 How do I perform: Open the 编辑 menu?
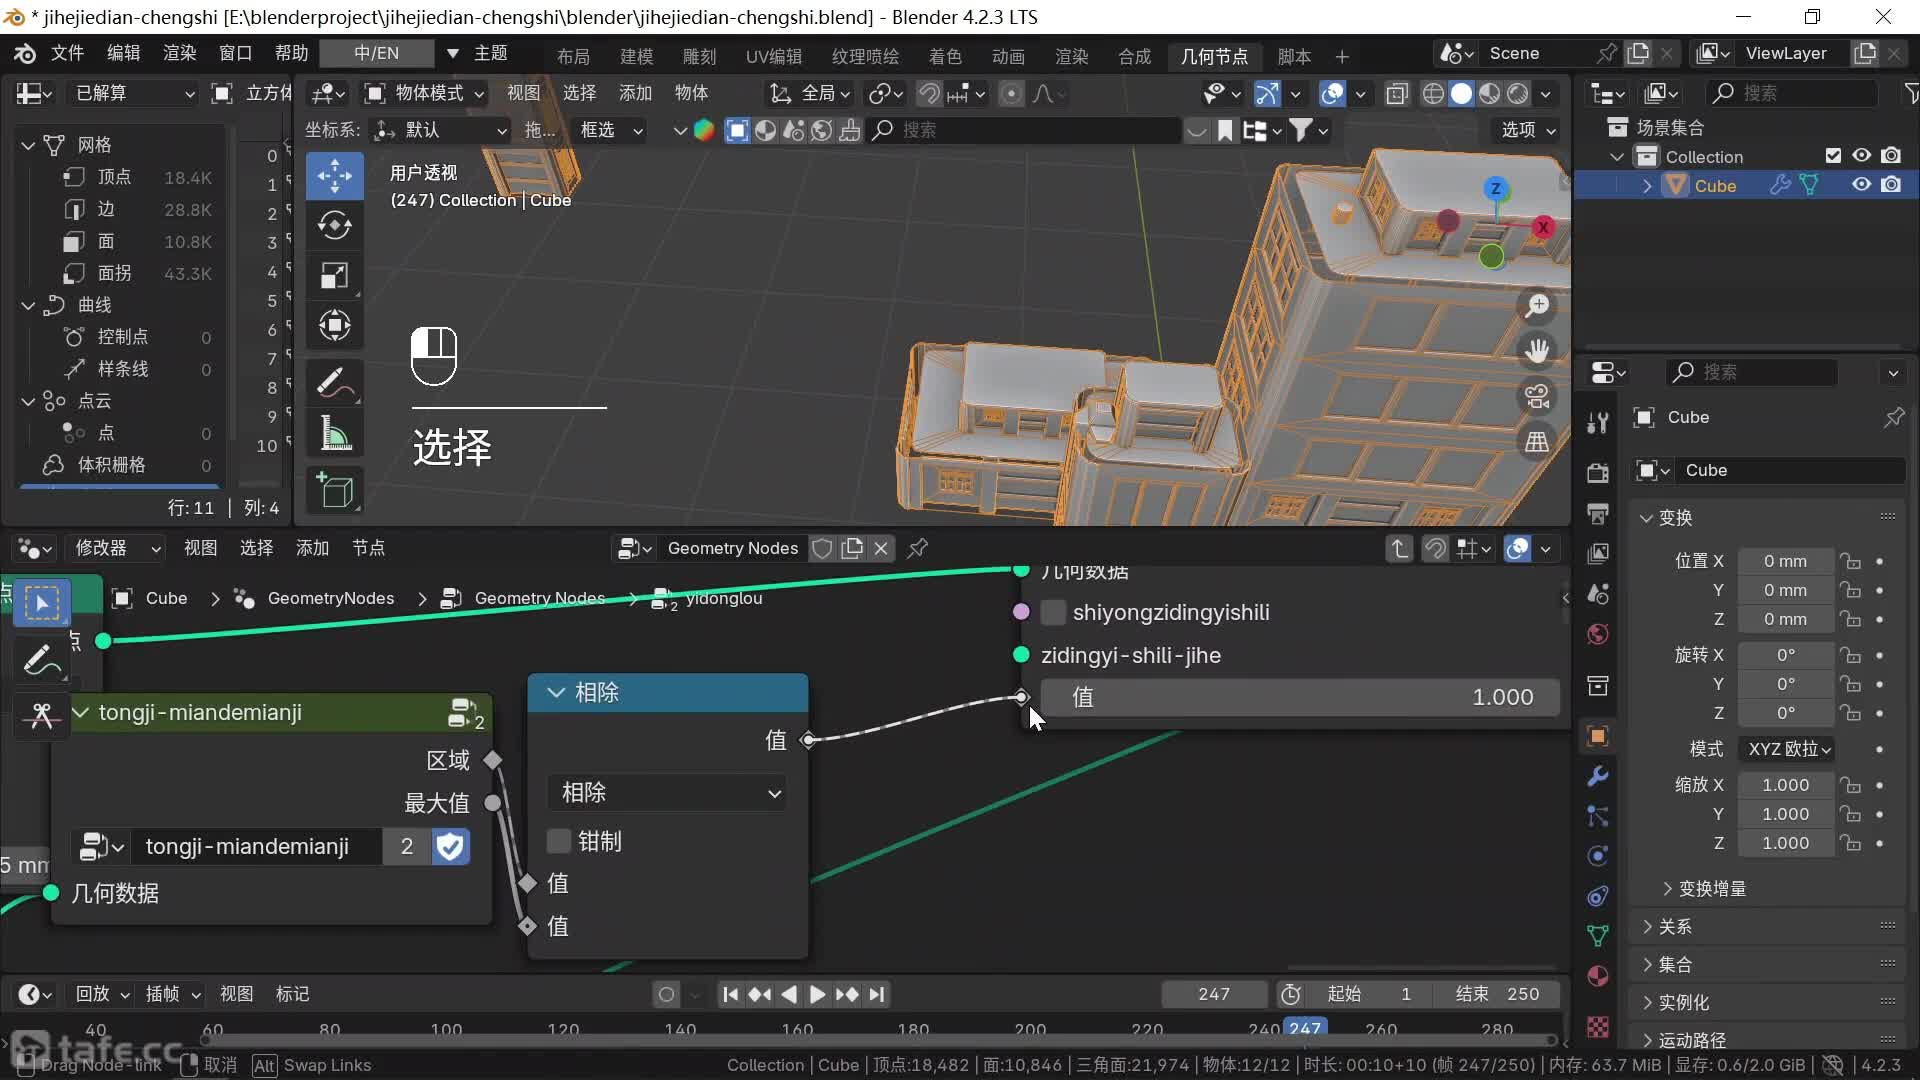tap(124, 53)
